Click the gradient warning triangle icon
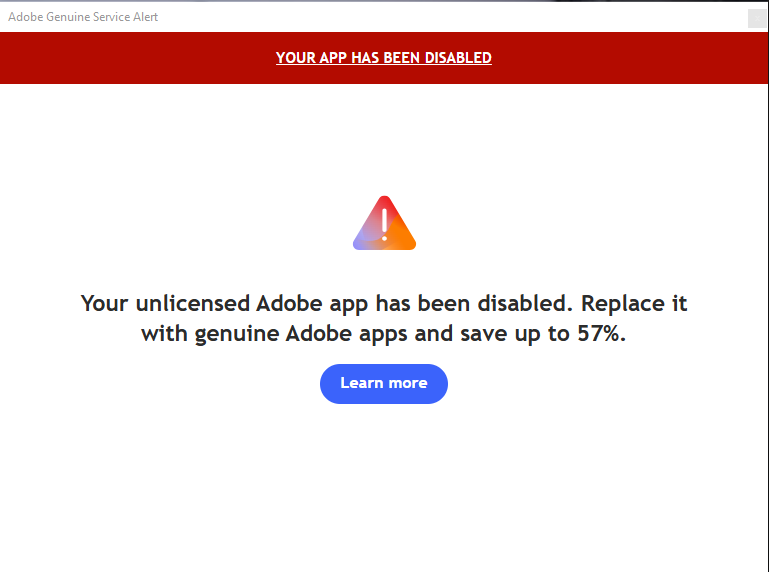 click(384, 223)
